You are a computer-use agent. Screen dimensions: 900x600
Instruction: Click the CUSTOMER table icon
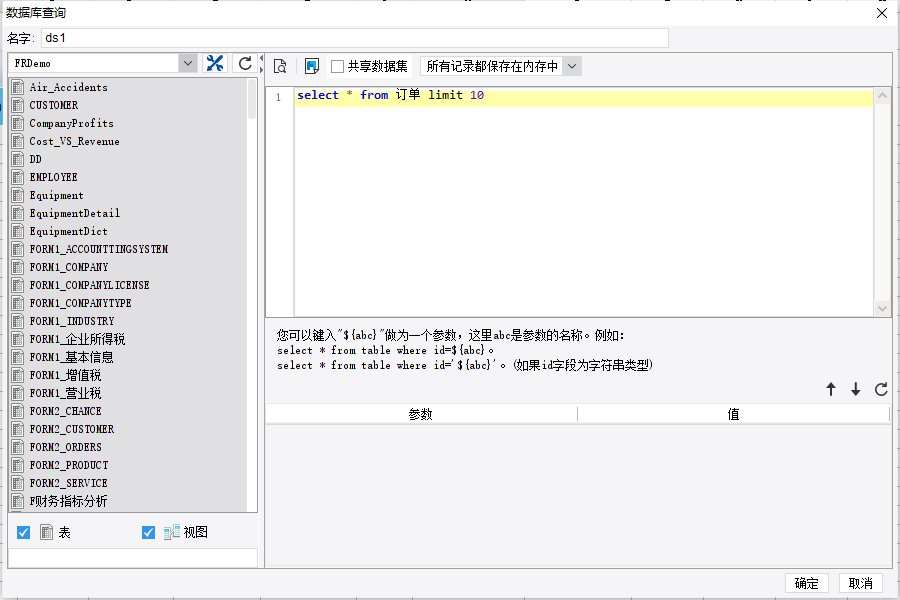click(18, 105)
